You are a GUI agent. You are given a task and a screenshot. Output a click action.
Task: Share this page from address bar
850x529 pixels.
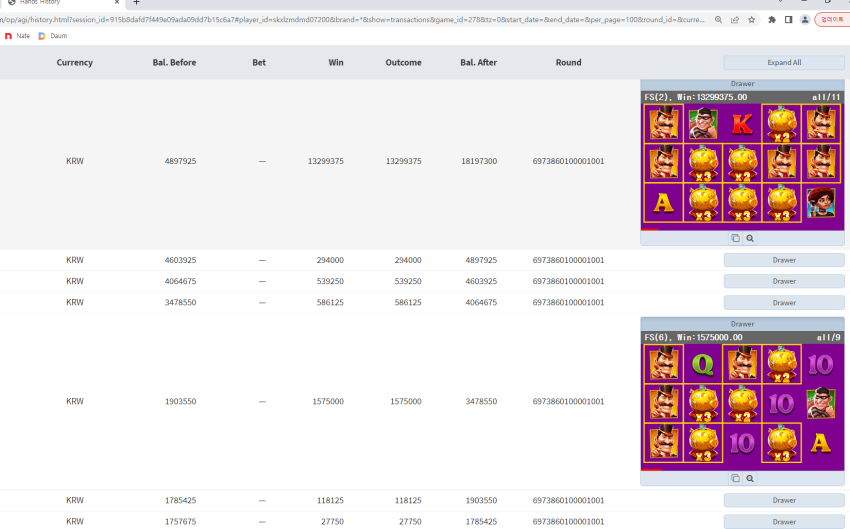tap(735, 20)
